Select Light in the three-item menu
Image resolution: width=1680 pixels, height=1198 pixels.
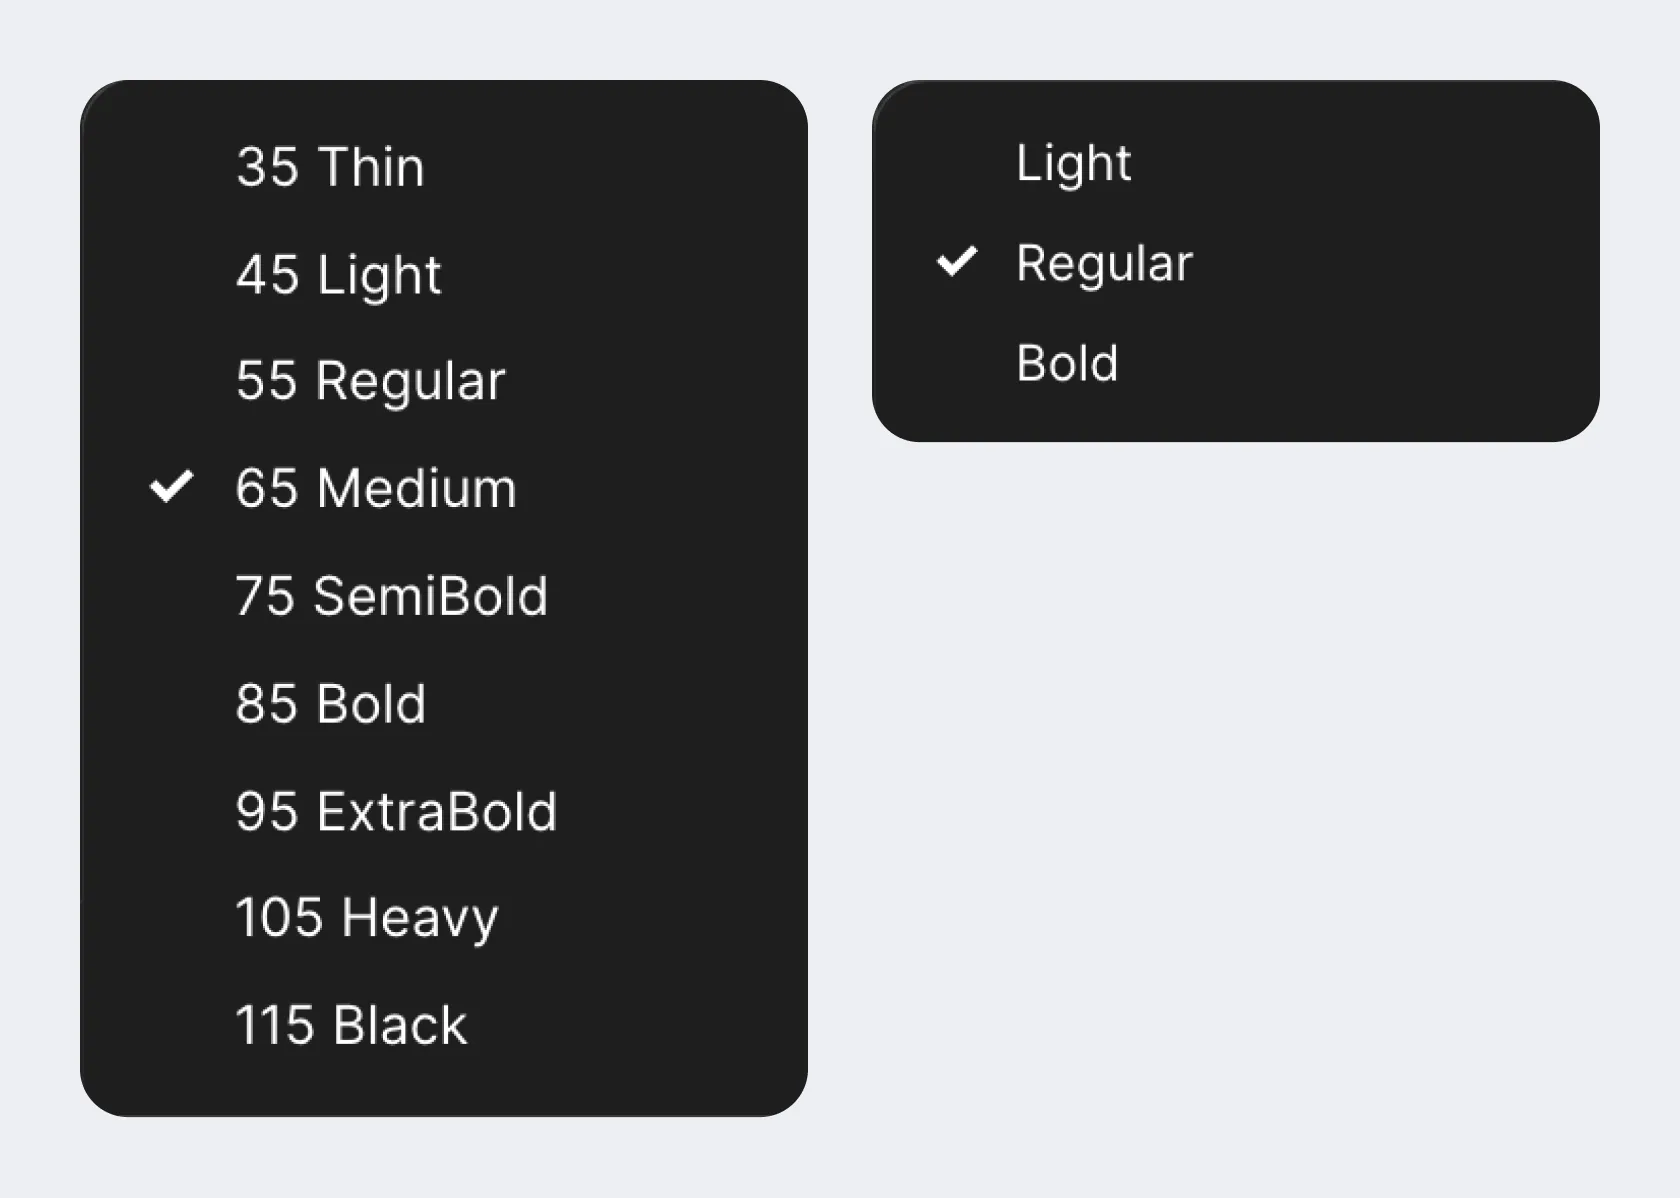point(1073,163)
